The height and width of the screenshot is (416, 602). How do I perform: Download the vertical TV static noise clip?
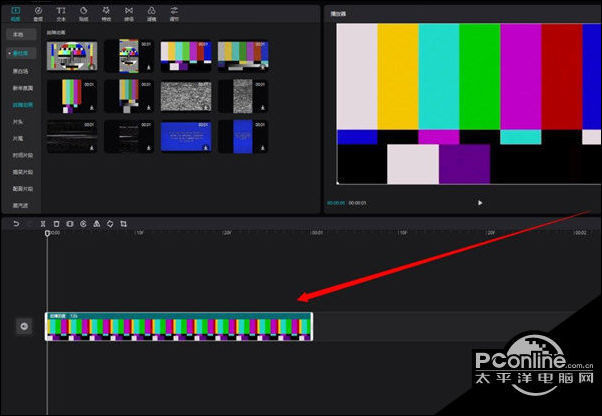click(x=263, y=108)
